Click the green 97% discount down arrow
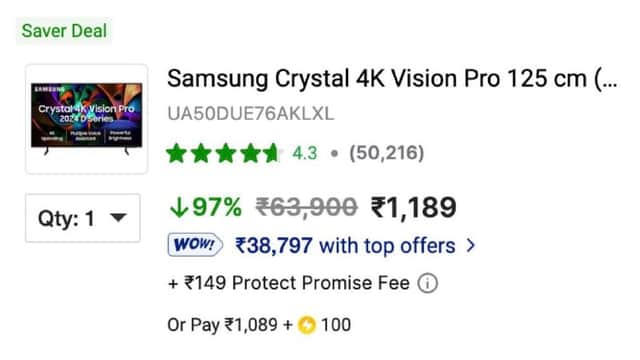Image resolution: width=640 pixels, height=360 pixels. [178, 207]
